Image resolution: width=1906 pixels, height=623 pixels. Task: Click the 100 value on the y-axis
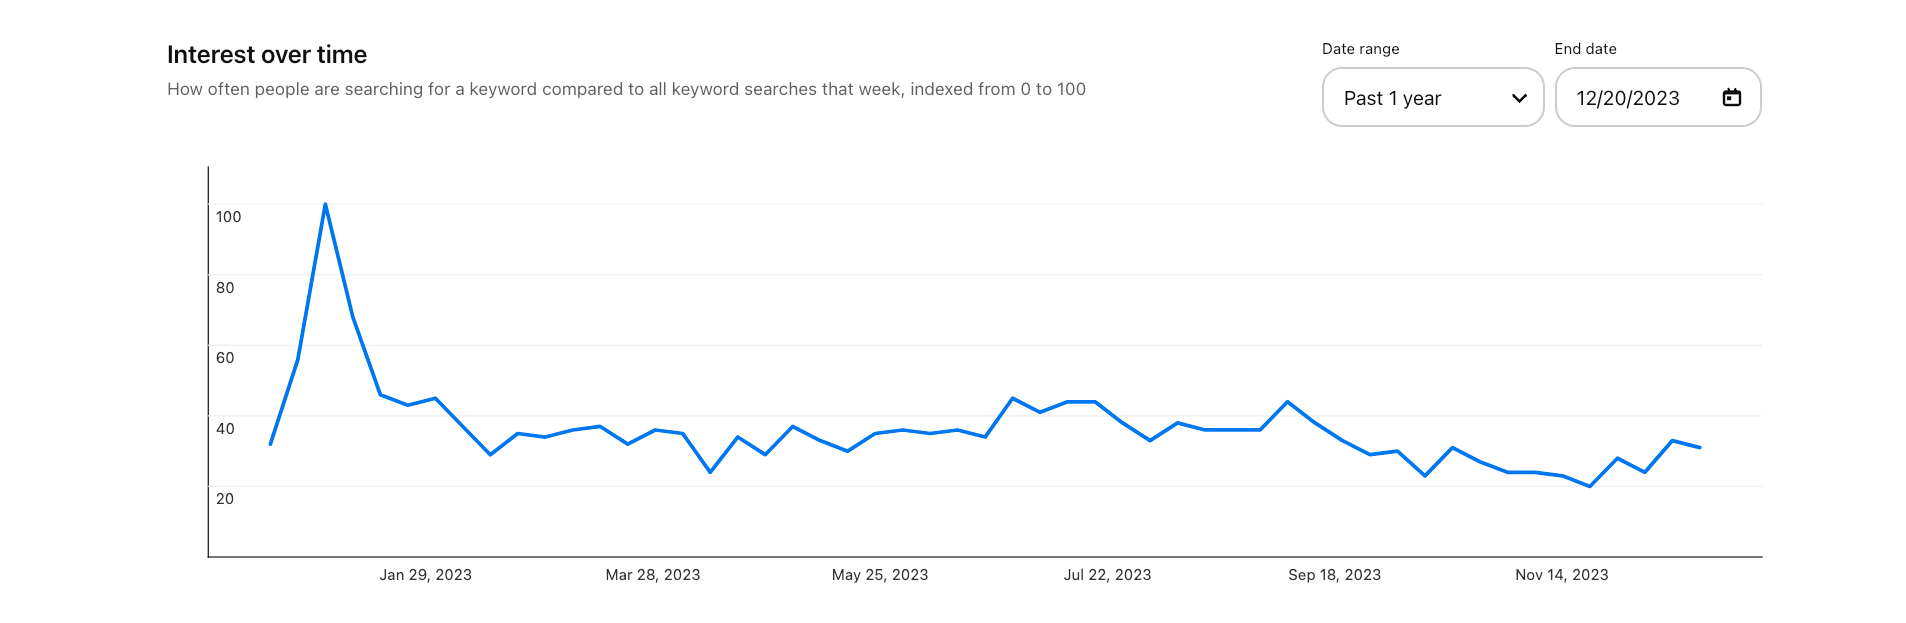click(x=228, y=217)
